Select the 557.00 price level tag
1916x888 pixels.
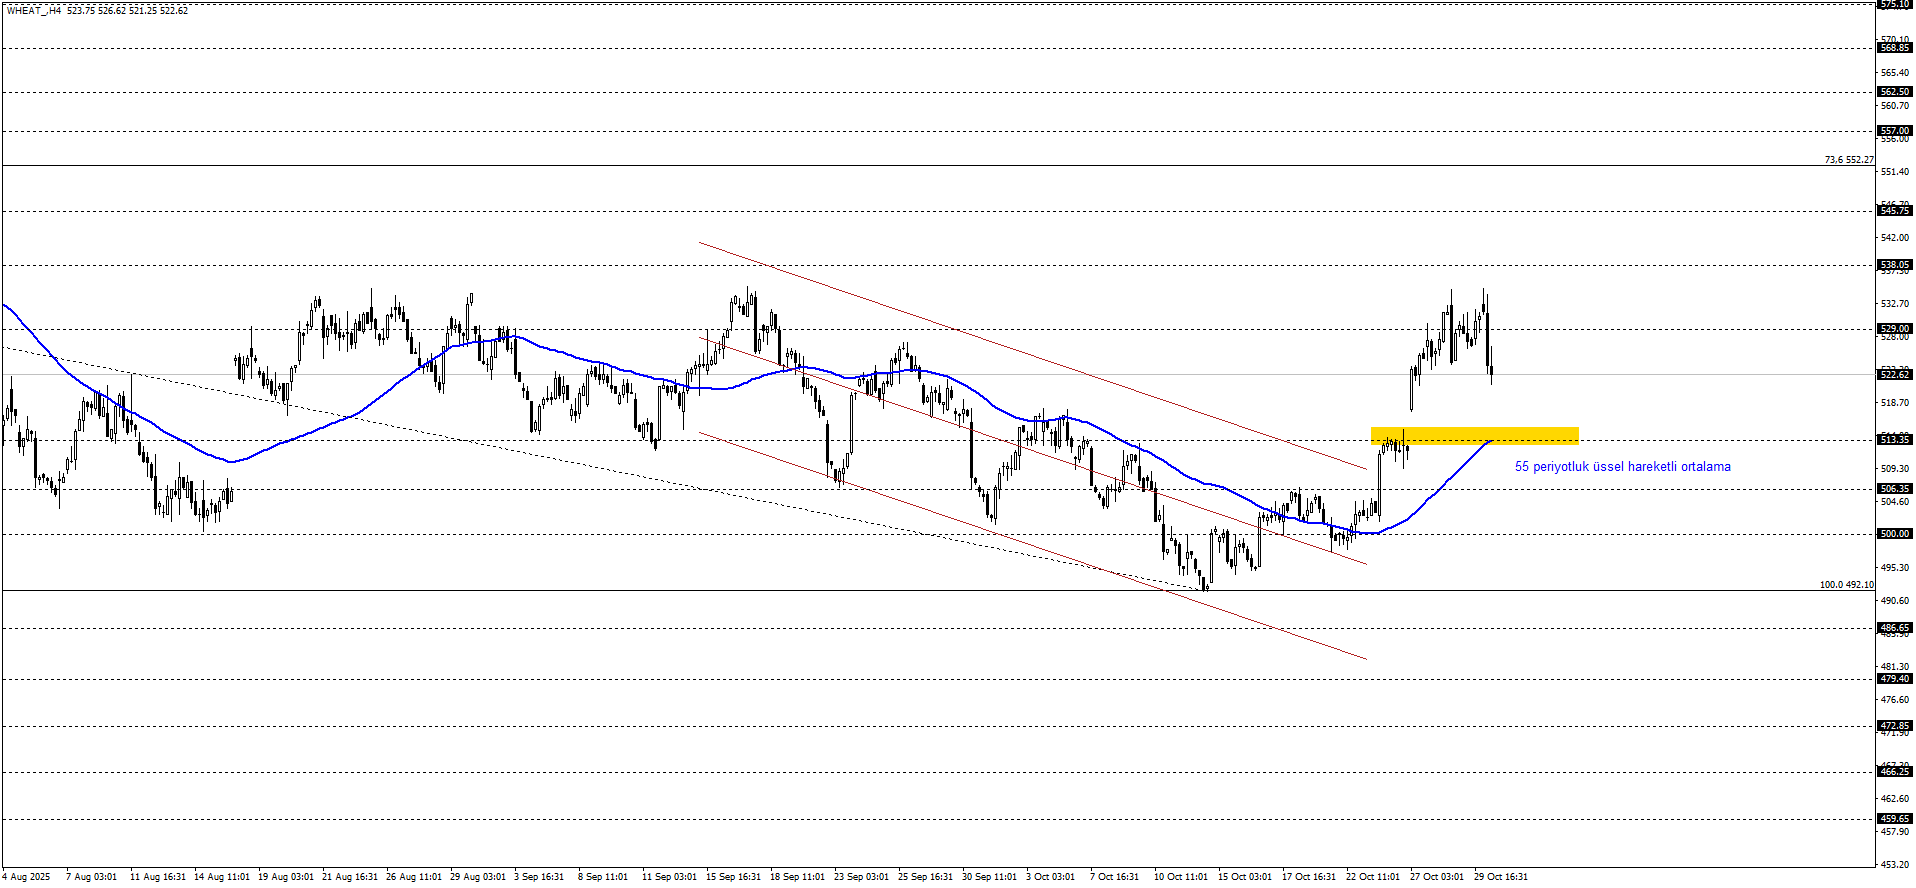(x=1894, y=131)
